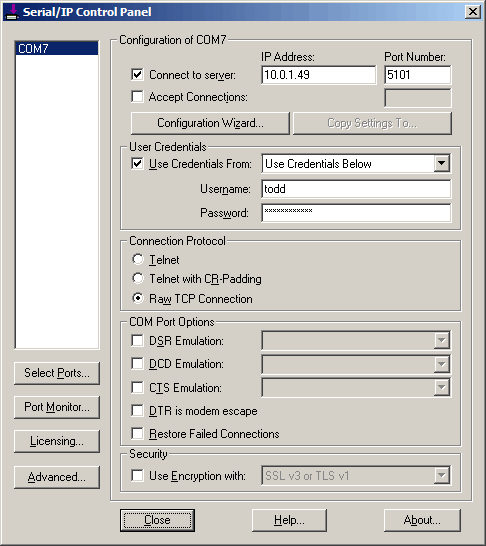This screenshot has width=486, height=546.
Task: Click the Serial/IP title bar icon
Action: point(12,12)
